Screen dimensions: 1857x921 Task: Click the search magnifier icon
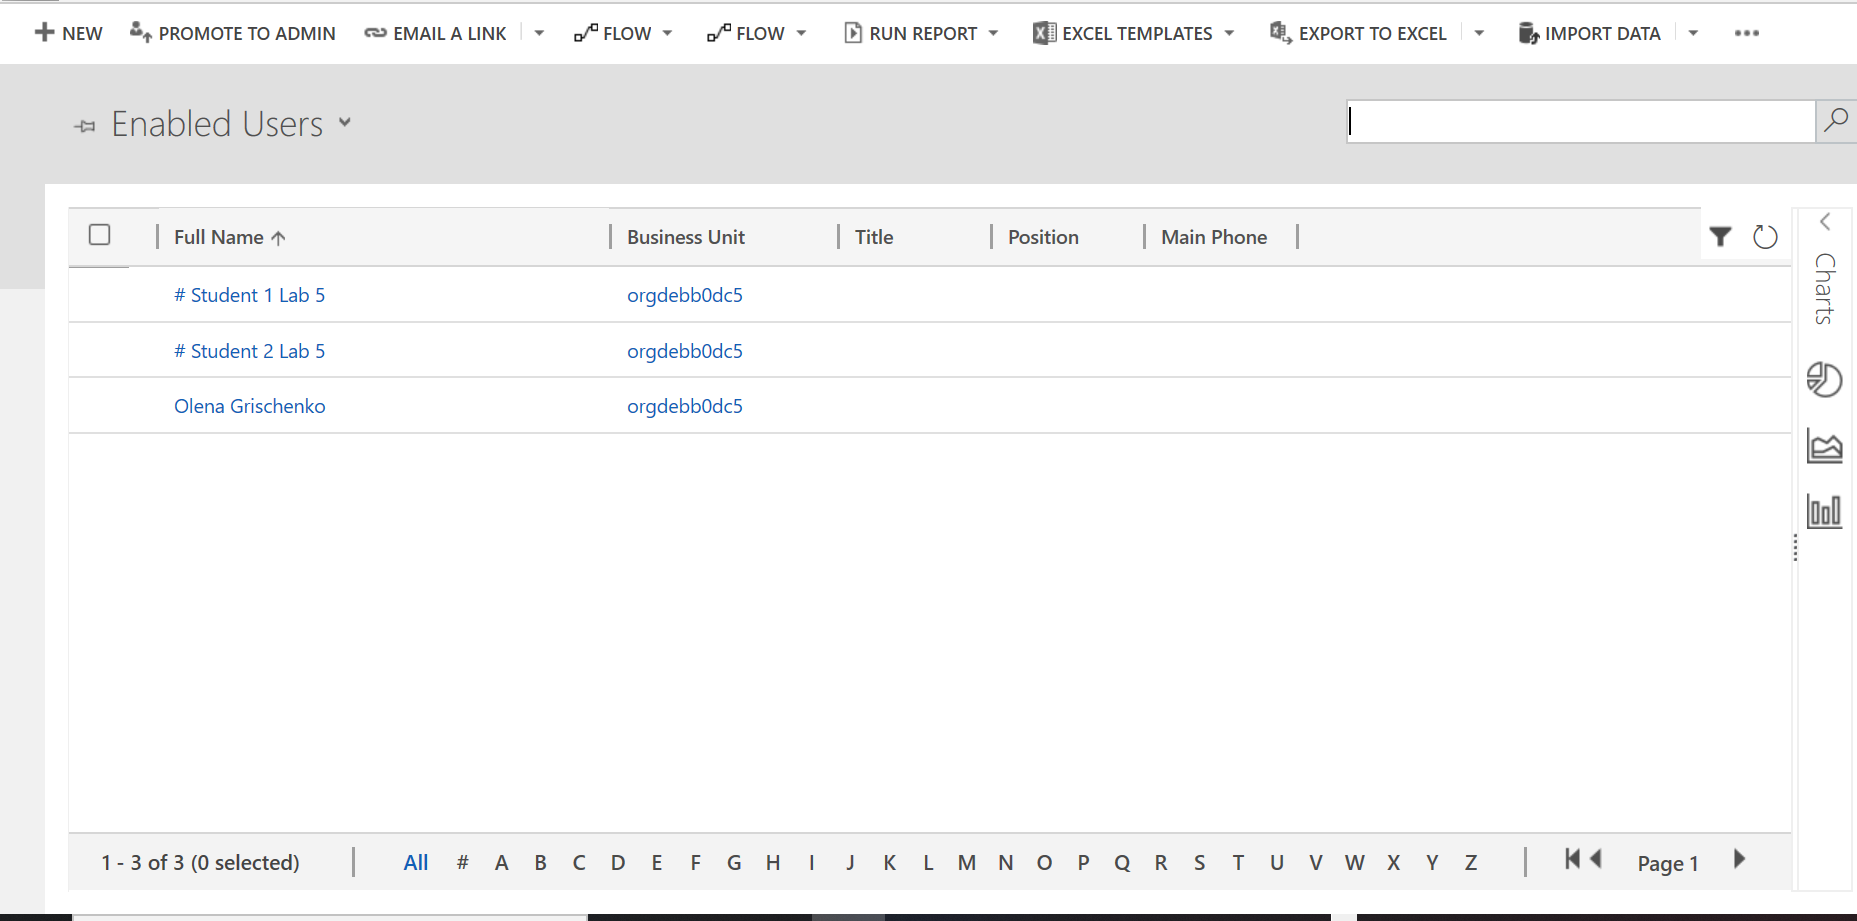1835,121
